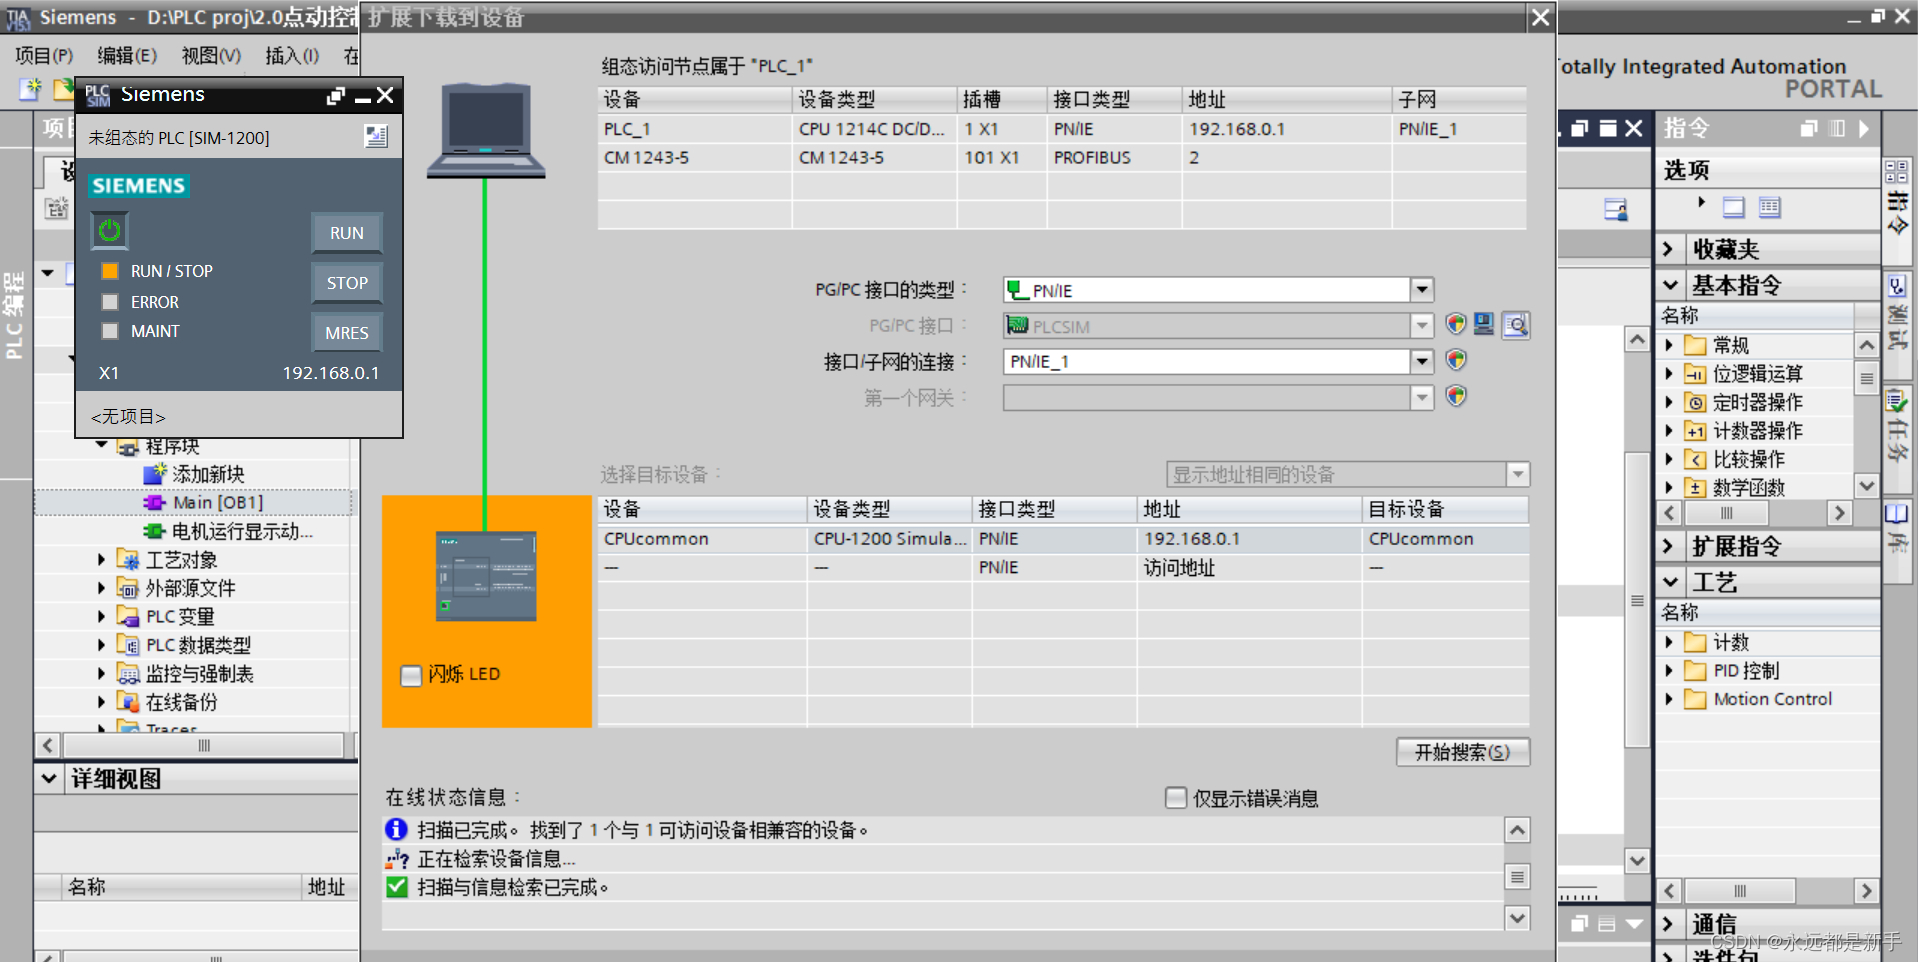Click the PID 控制 folder icon
1918x962 pixels.
tap(1695, 670)
